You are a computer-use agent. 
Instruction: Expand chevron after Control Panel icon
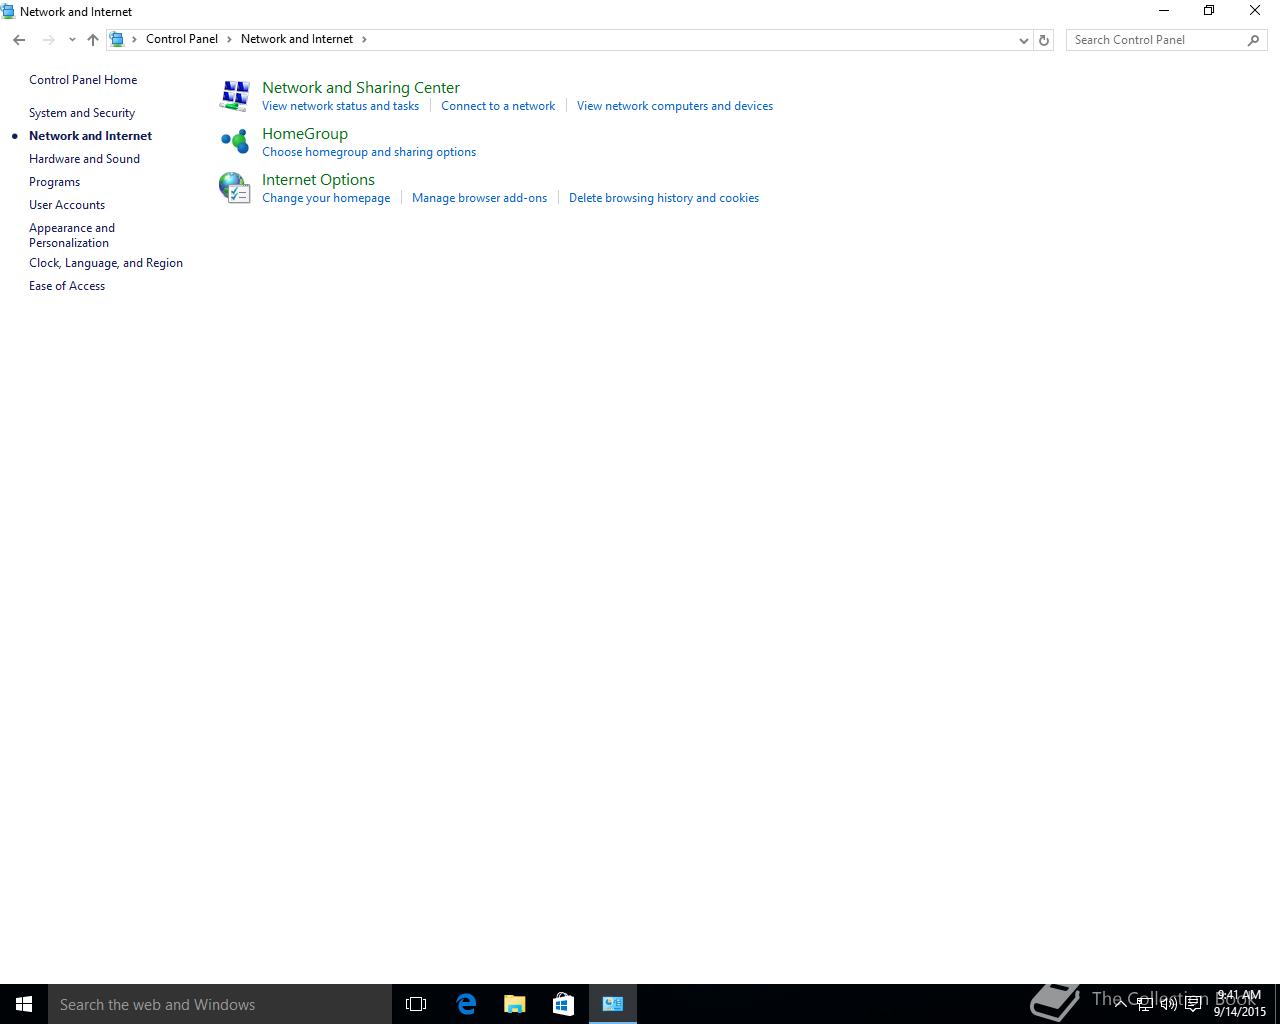(134, 39)
